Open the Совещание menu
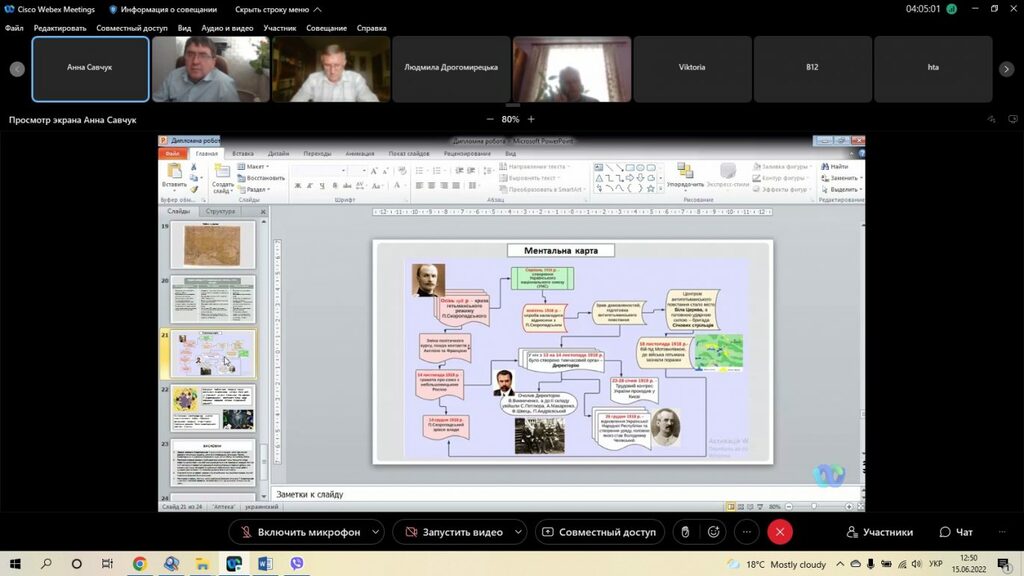The height and width of the screenshot is (576, 1024). click(x=326, y=28)
